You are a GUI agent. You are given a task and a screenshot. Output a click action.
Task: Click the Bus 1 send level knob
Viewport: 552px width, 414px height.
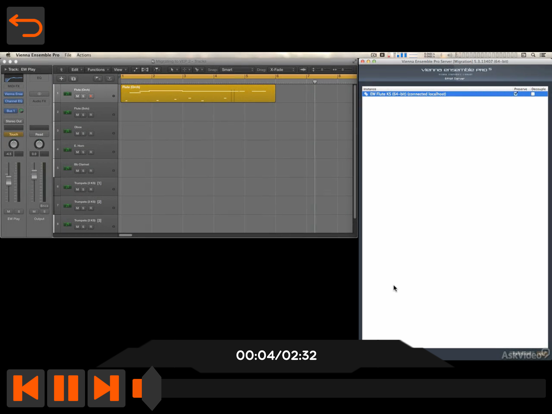(x=21, y=111)
